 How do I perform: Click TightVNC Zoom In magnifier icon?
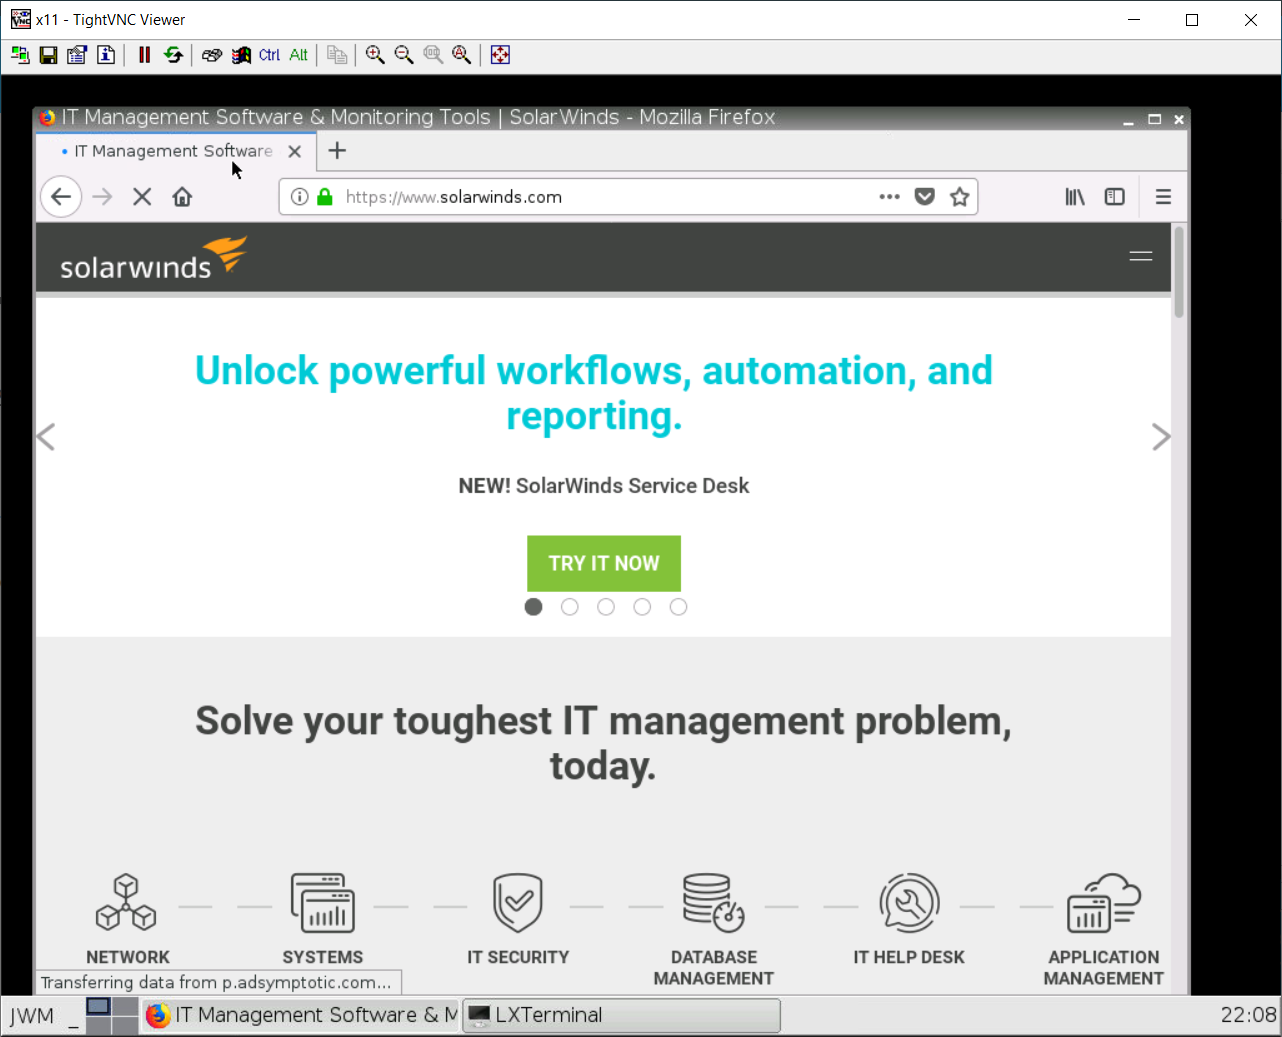tap(375, 55)
